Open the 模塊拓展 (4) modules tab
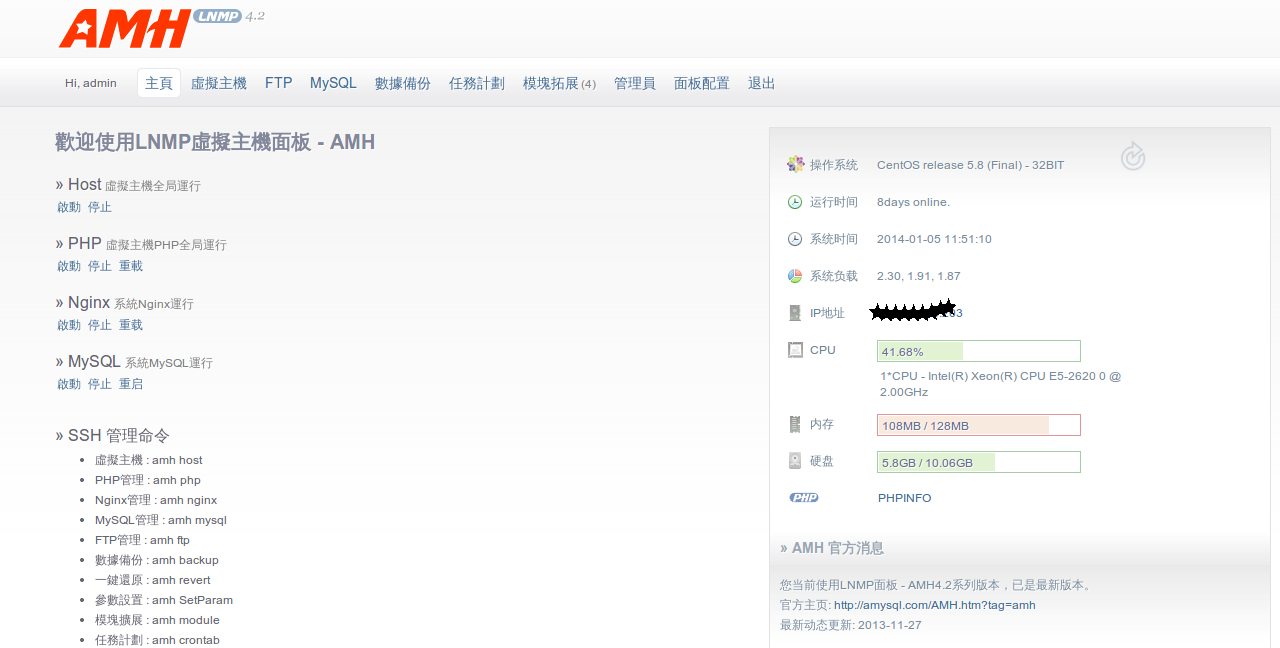 [558, 83]
